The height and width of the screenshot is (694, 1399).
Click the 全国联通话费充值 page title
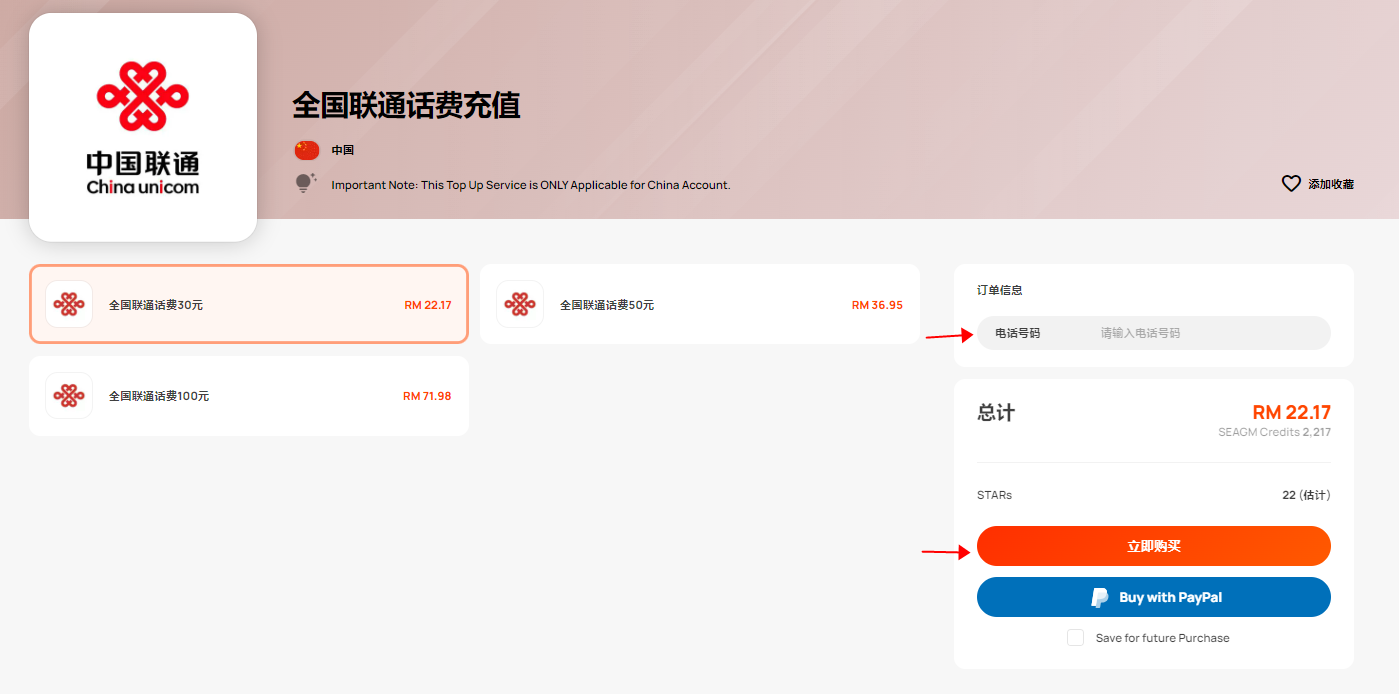click(406, 105)
